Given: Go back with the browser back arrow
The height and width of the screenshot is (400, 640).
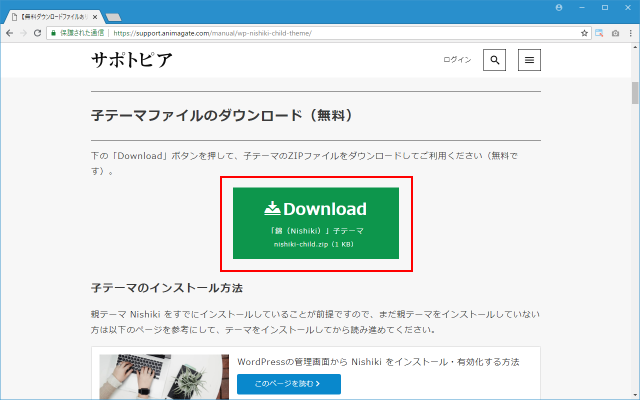Looking at the screenshot, I should click(x=9, y=33).
